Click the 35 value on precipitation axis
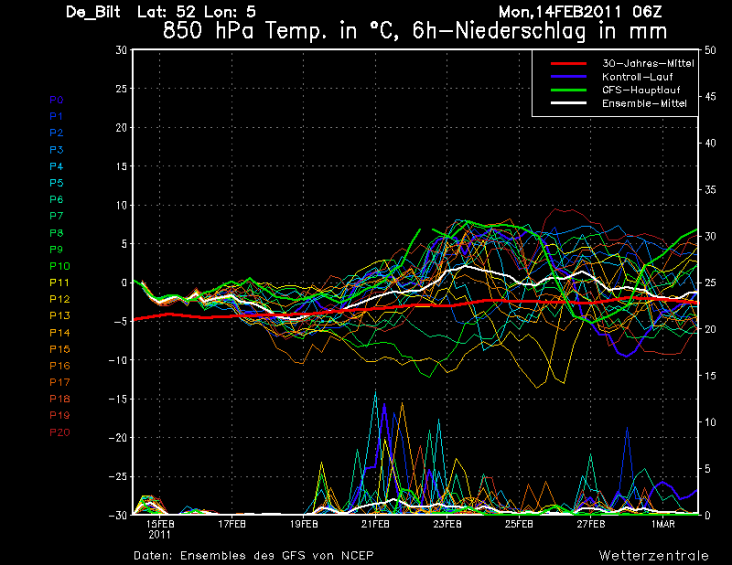Screen dimensions: 732x565 (x=710, y=190)
